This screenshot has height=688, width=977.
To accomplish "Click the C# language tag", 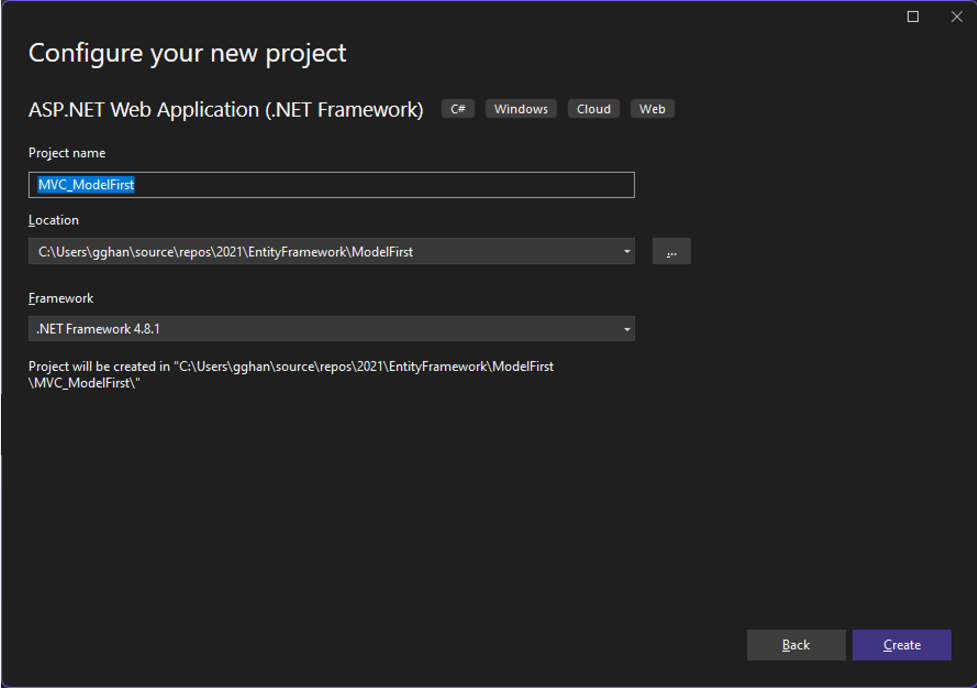I will coord(458,109).
